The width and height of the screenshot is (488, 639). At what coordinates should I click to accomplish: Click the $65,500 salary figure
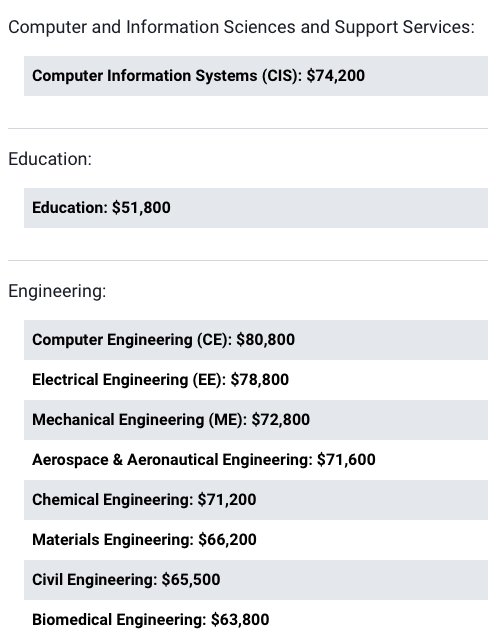(x=191, y=580)
